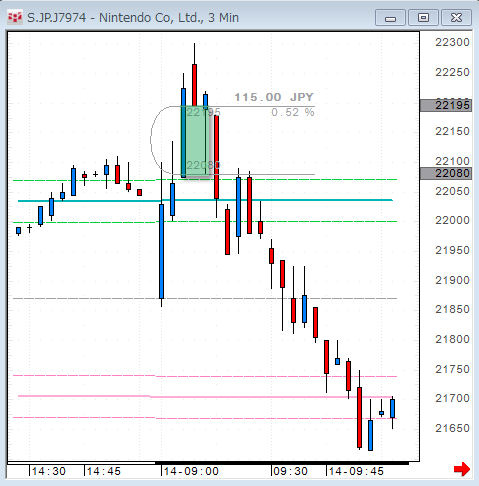The width and height of the screenshot is (479, 486).
Task: Minimize the Nintendo chart window
Action: (390, 18)
